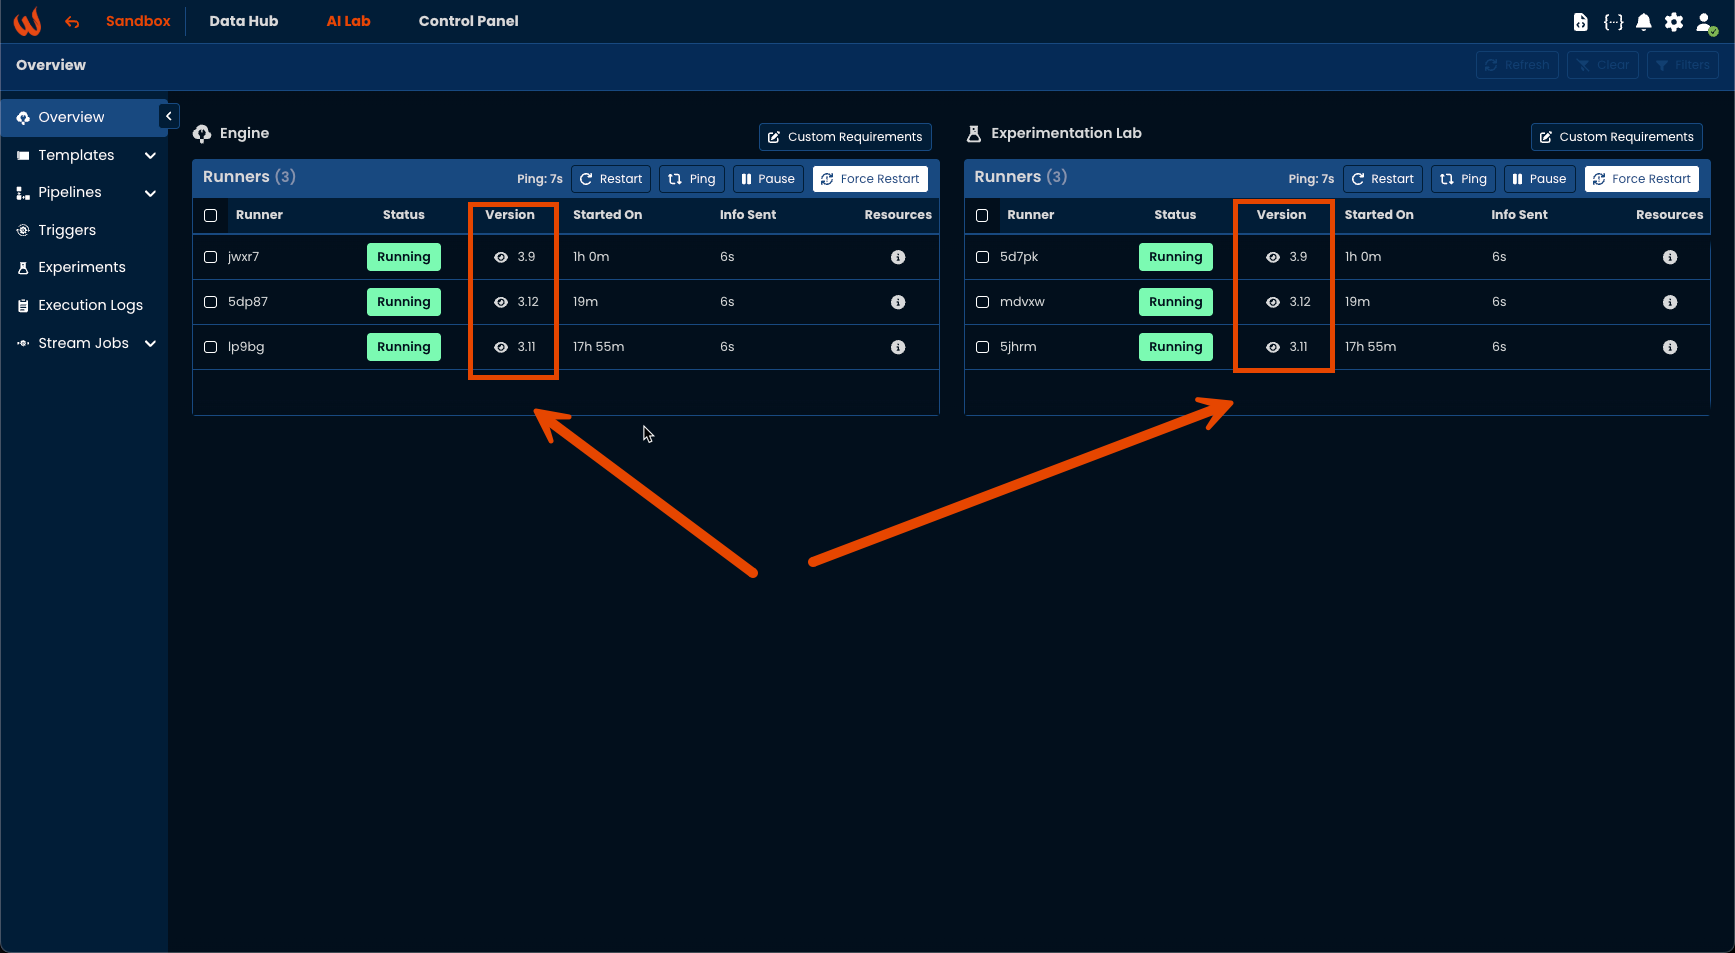
Task: Open the Filters button
Action: pyautogui.click(x=1683, y=65)
